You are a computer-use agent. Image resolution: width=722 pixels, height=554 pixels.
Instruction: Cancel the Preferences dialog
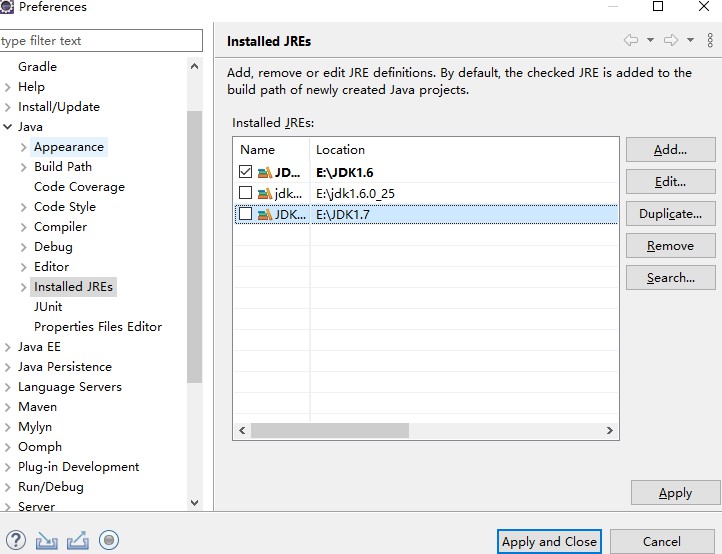click(x=662, y=542)
